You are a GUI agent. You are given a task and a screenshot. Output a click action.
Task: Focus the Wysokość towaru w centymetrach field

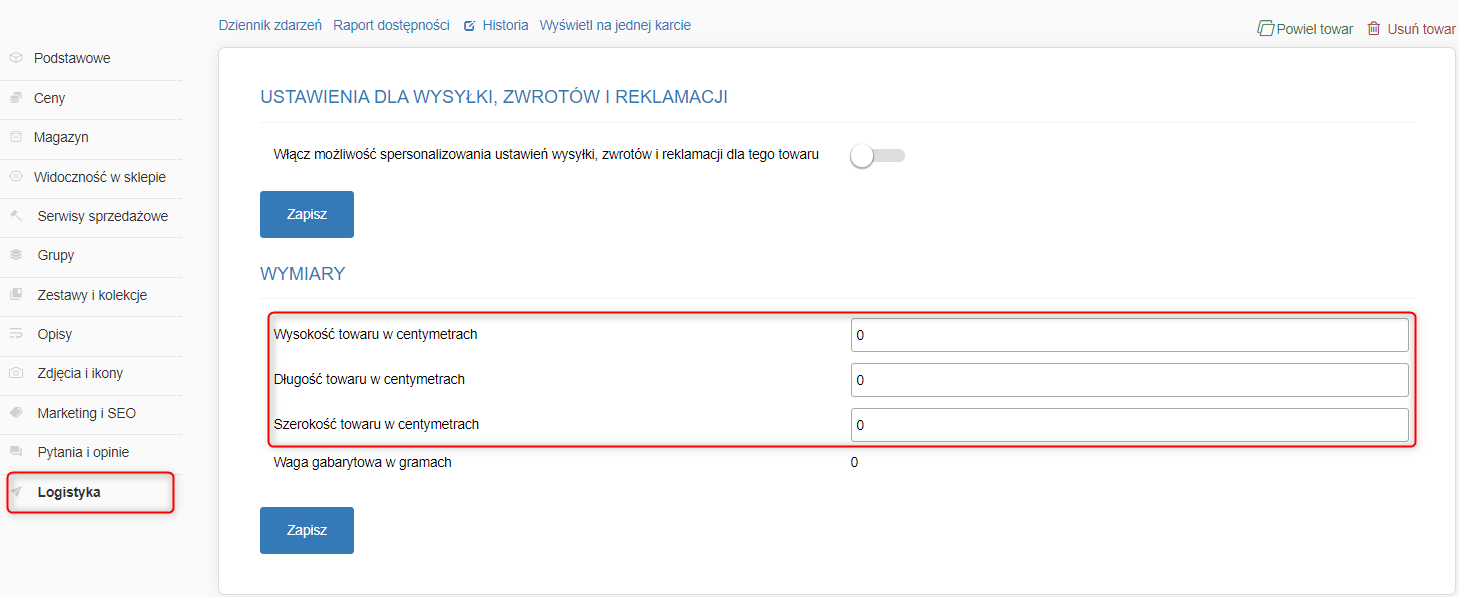1130,335
